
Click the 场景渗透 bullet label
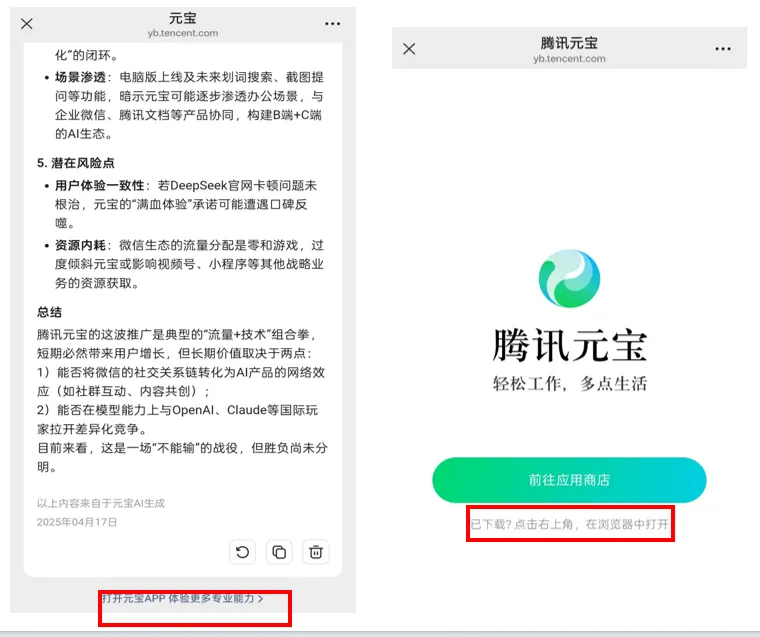(x=80, y=77)
